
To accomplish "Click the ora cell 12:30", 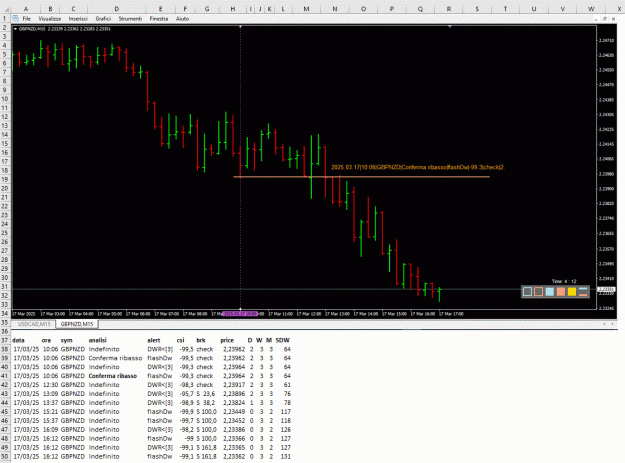I will pyautogui.click(x=51, y=385).
